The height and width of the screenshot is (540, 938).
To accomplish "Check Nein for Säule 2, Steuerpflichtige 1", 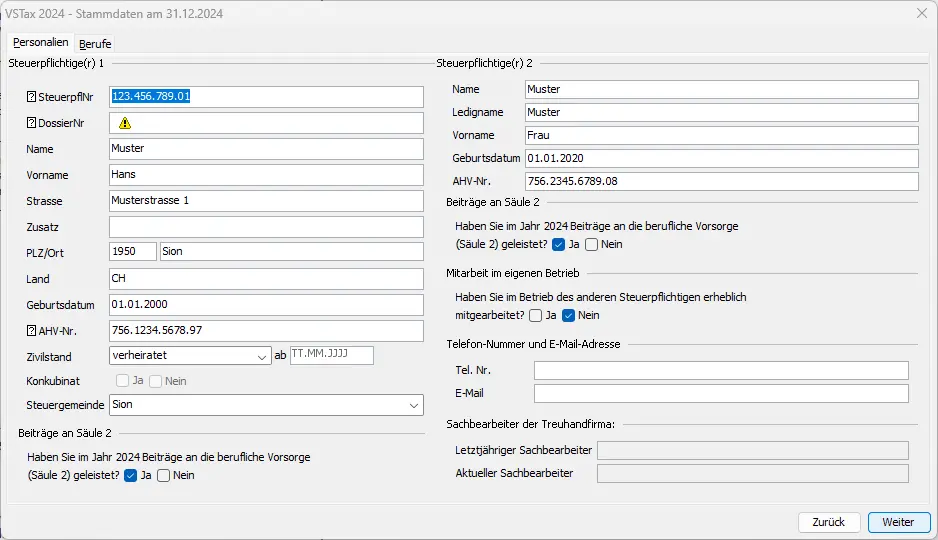I will [x=164, y=475].
